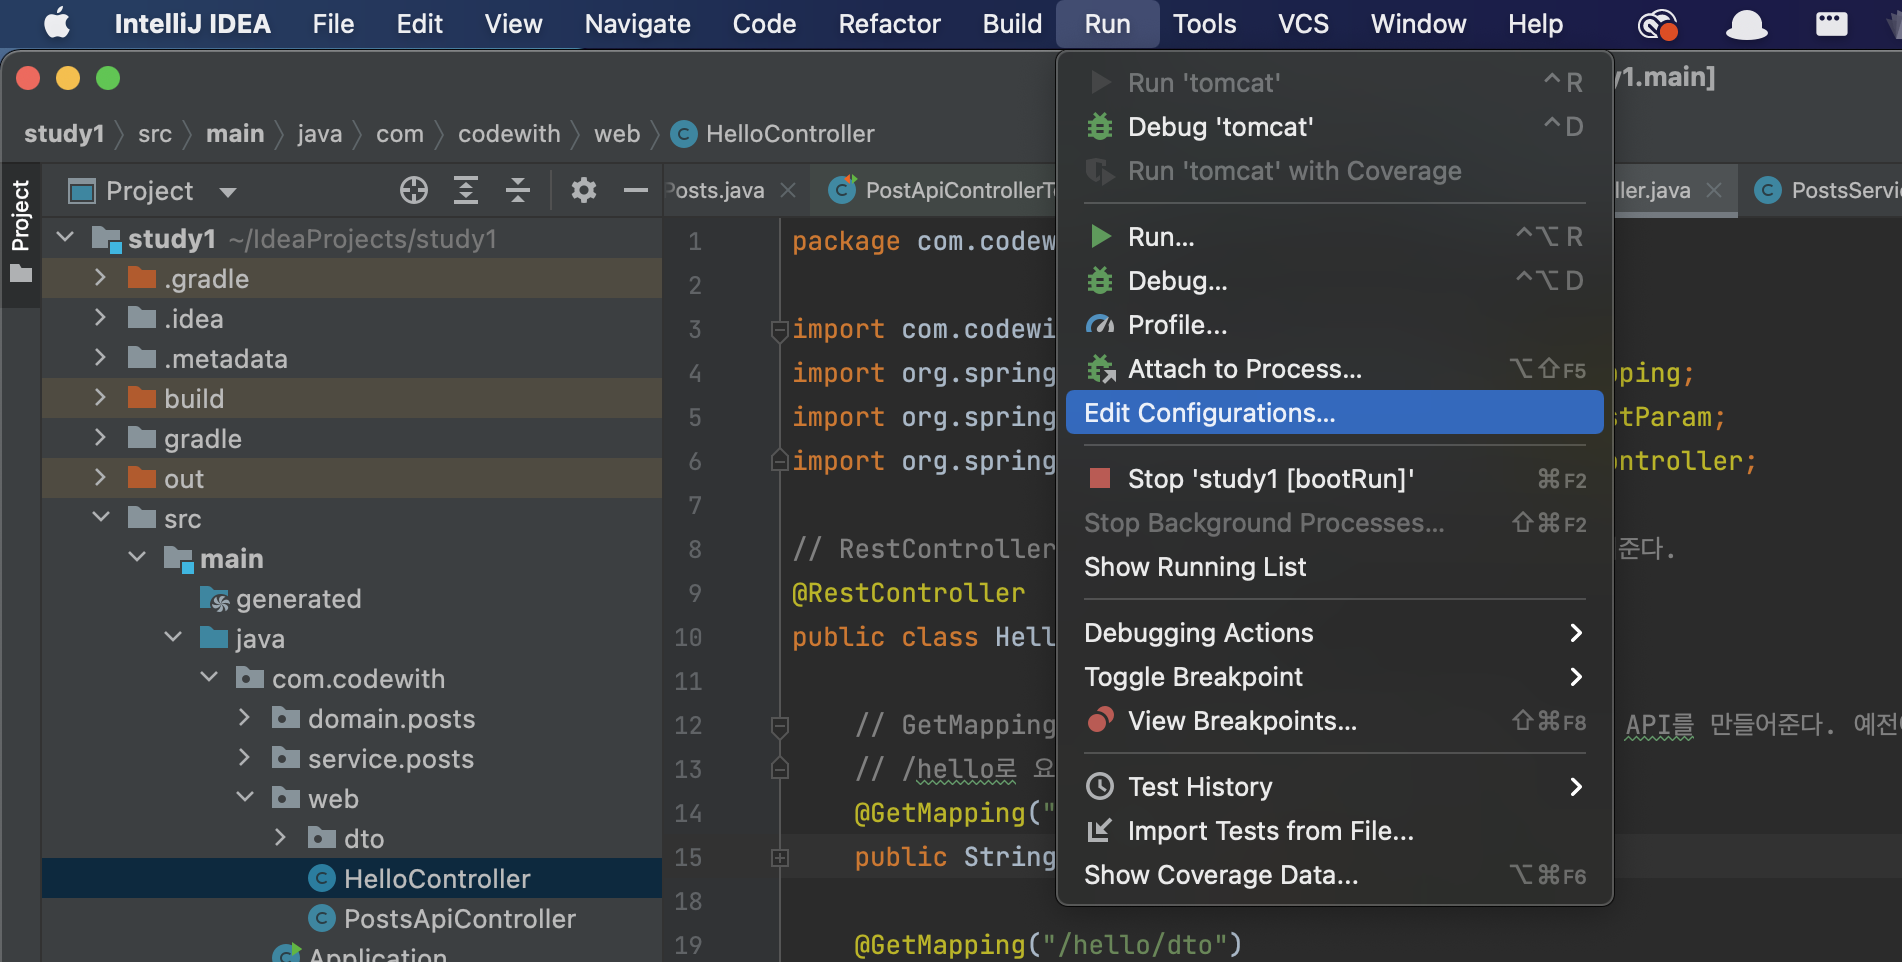
Task: Collapse the src folder
Action: tap(100, 518)
